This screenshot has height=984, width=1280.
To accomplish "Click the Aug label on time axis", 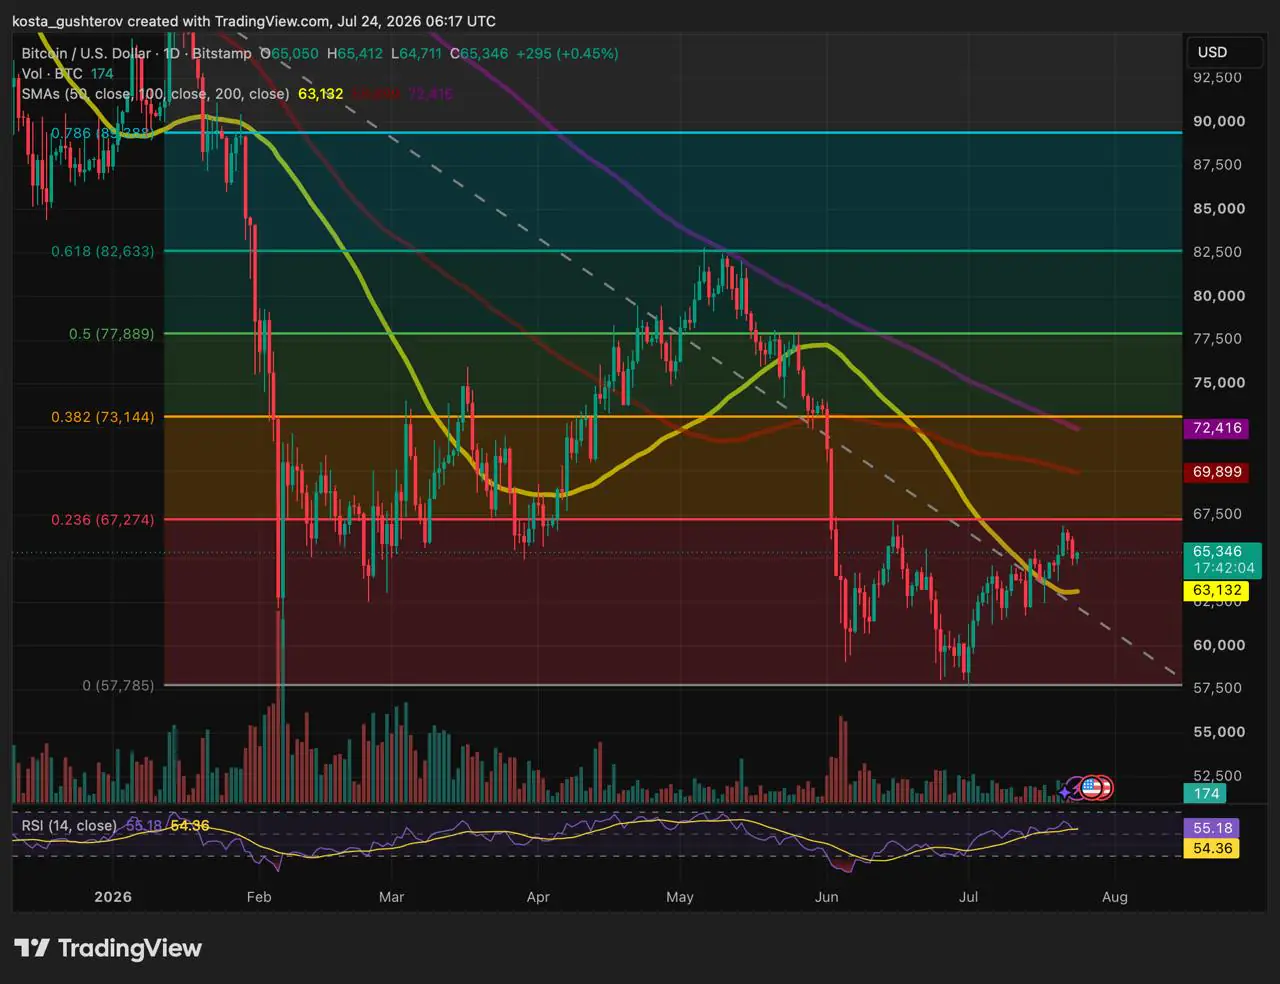I will point(1115,896).
